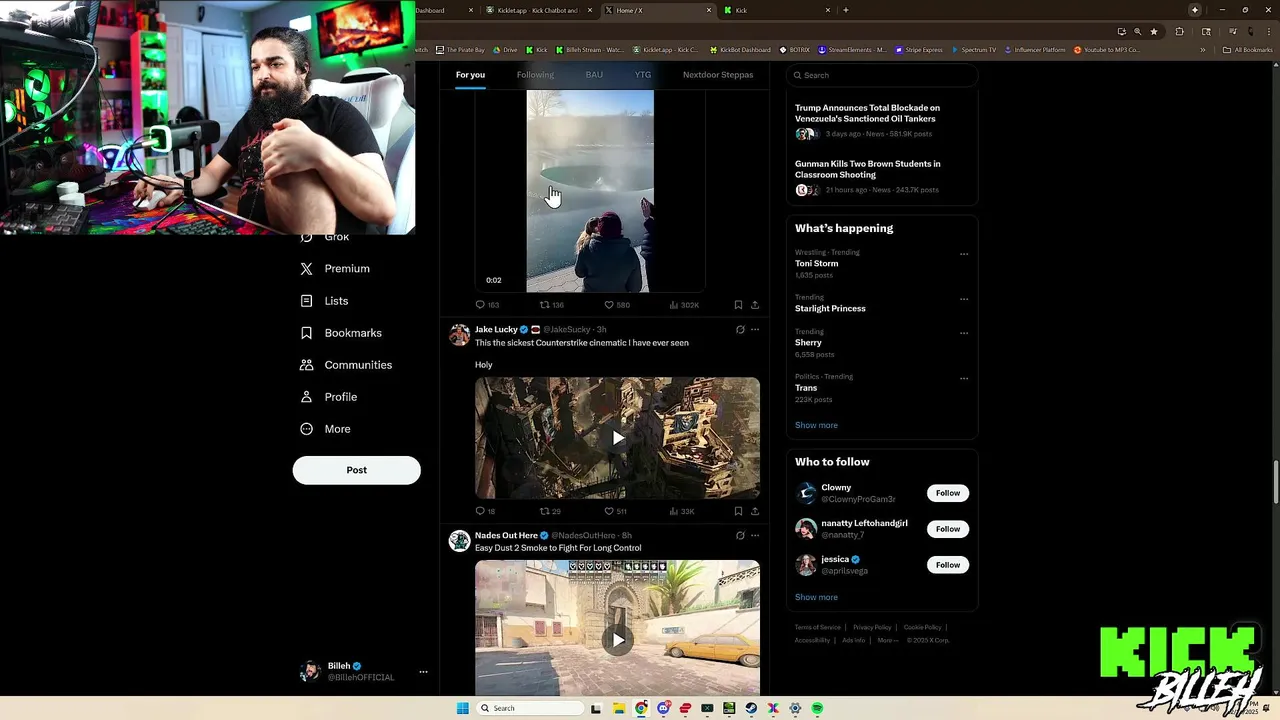Open the Nextdoor Steppas tab
1280x720 pixels.
pos(718,75)
